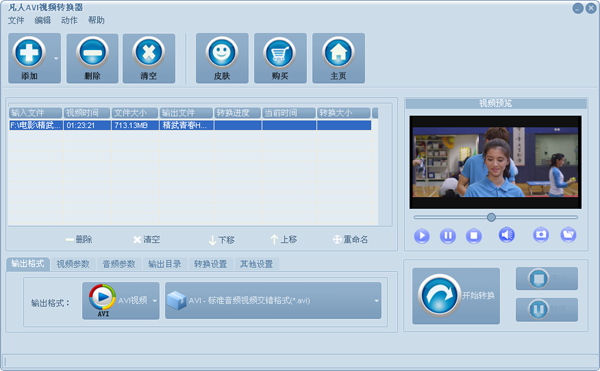Viewport: 600px width, 371px height.
Task: Click the 输出文件 column header
Action: click(x=186, y=113)
